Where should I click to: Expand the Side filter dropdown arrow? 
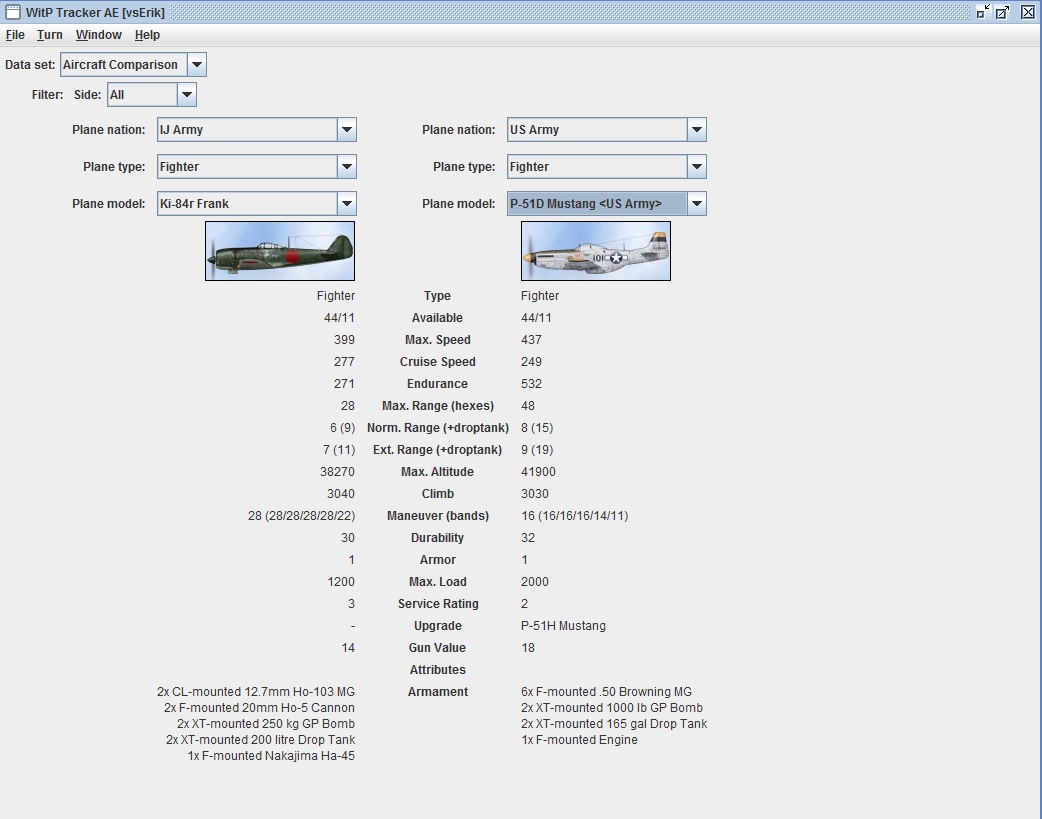(x=187, y=94)
